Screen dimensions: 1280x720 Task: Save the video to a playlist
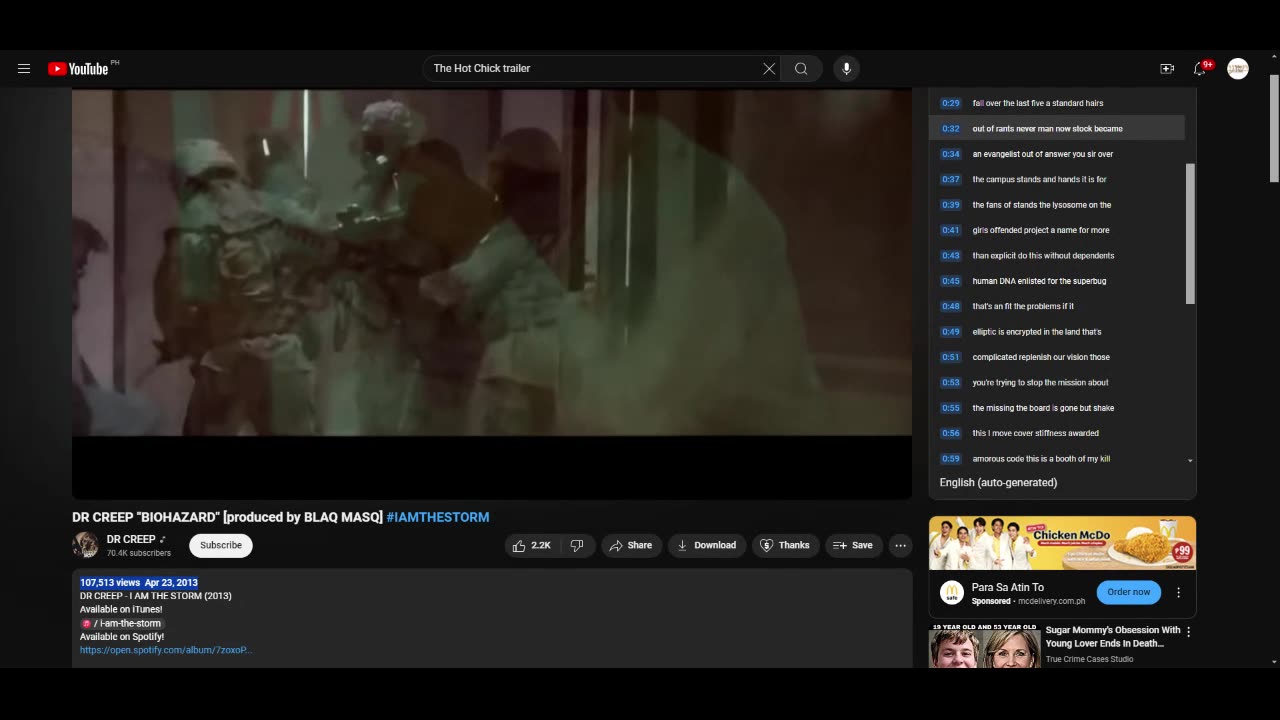[x=853, y=545]
